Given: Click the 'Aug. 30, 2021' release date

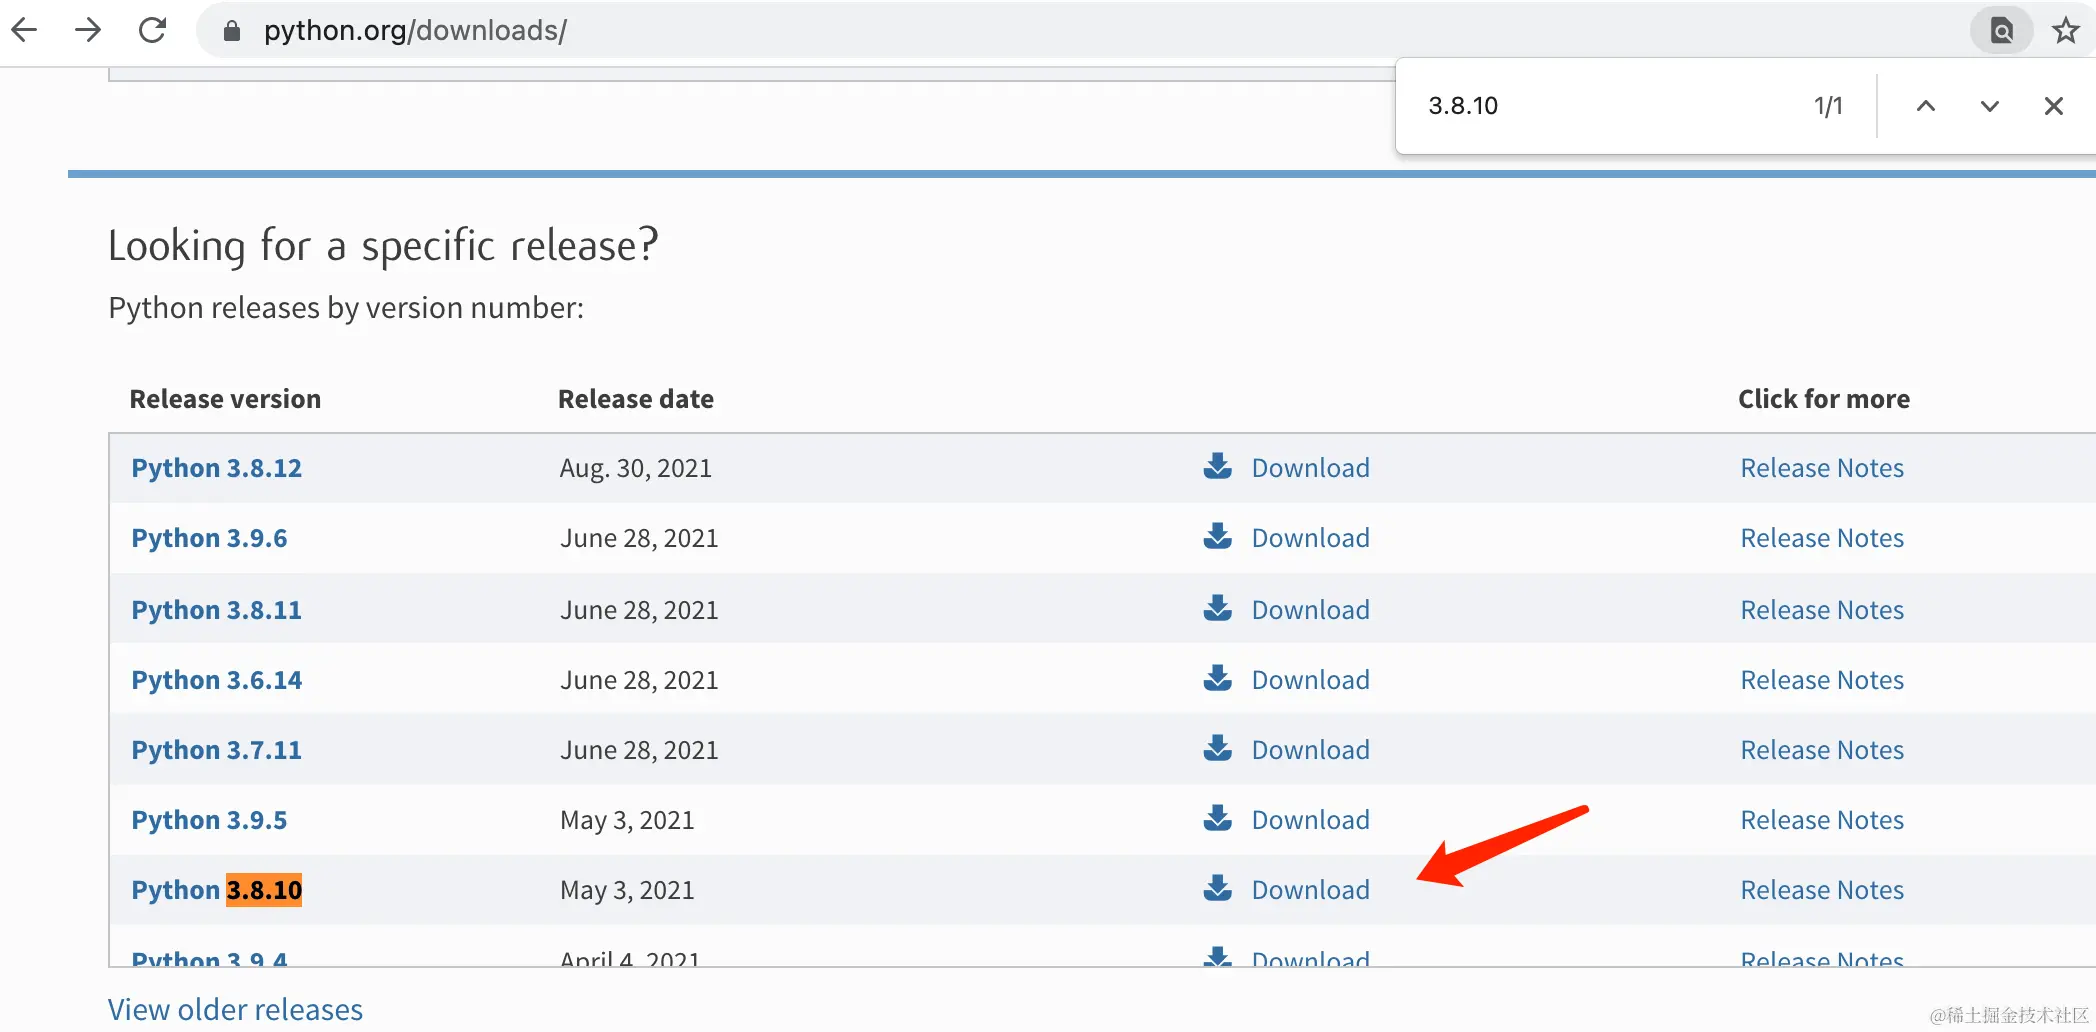Looking at the screenshot, I should (x=635, y=468).
